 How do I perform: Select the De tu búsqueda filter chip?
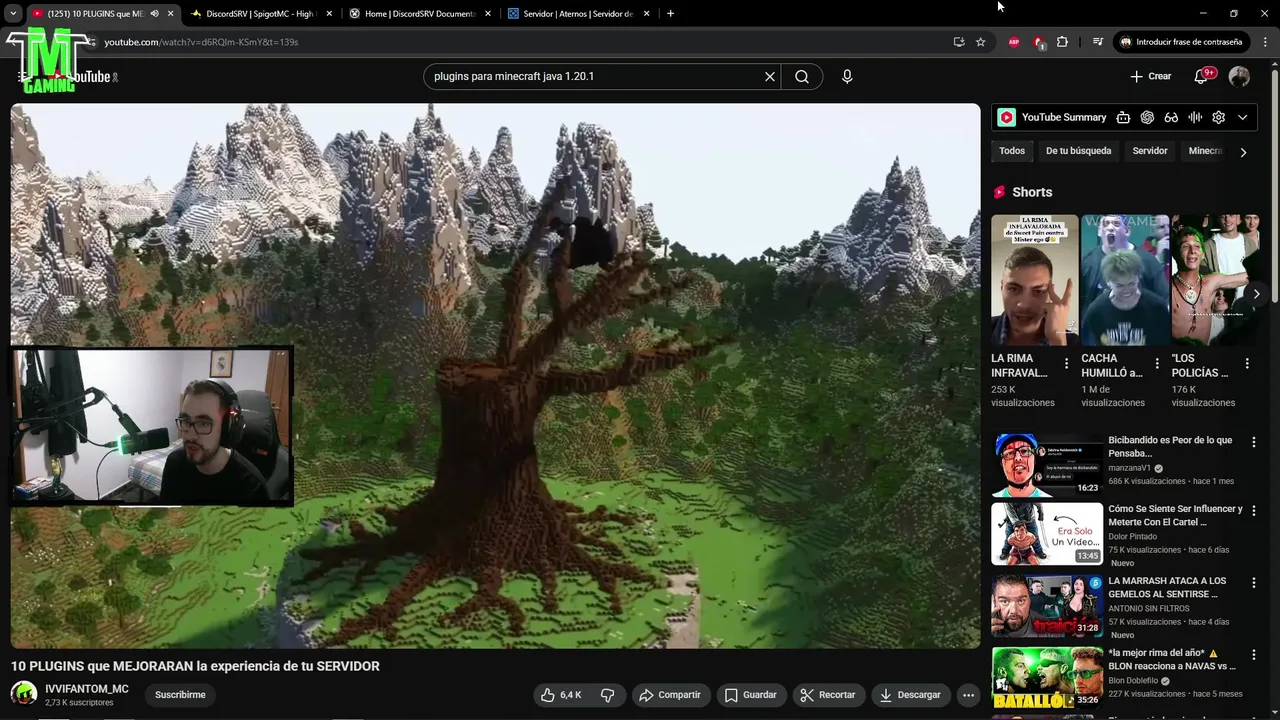click(1078, 151)
